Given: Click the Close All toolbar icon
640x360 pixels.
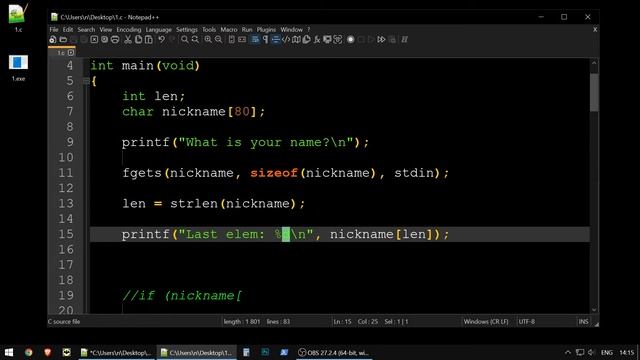Looking at the screenshot, I should tap(104, 40).
